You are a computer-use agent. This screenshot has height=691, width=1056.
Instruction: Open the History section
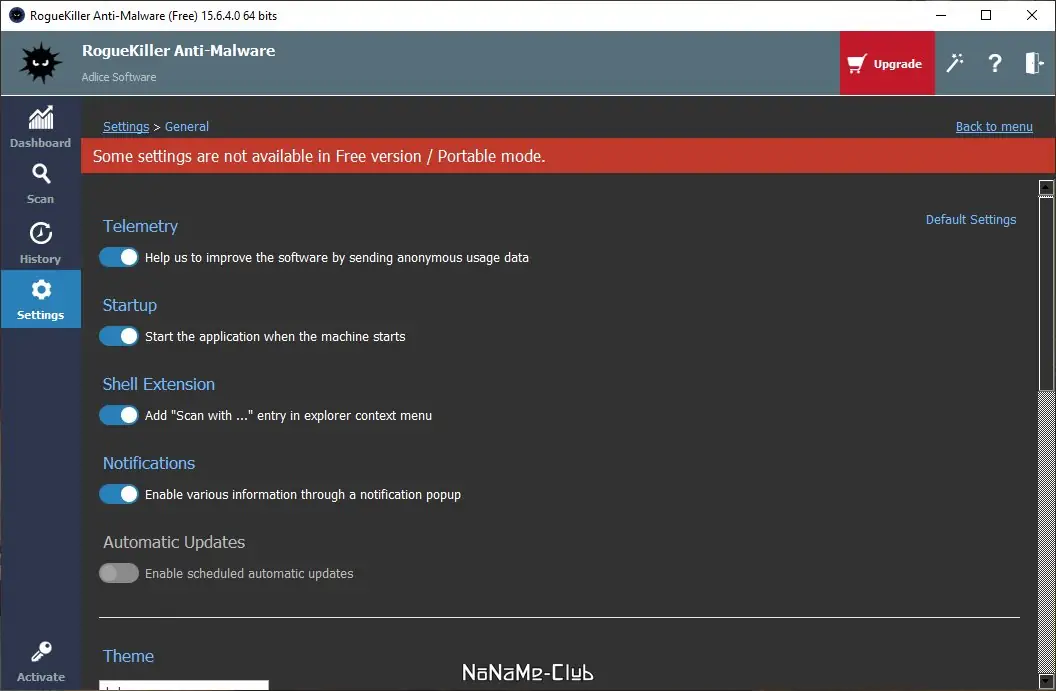coord(40,242)
